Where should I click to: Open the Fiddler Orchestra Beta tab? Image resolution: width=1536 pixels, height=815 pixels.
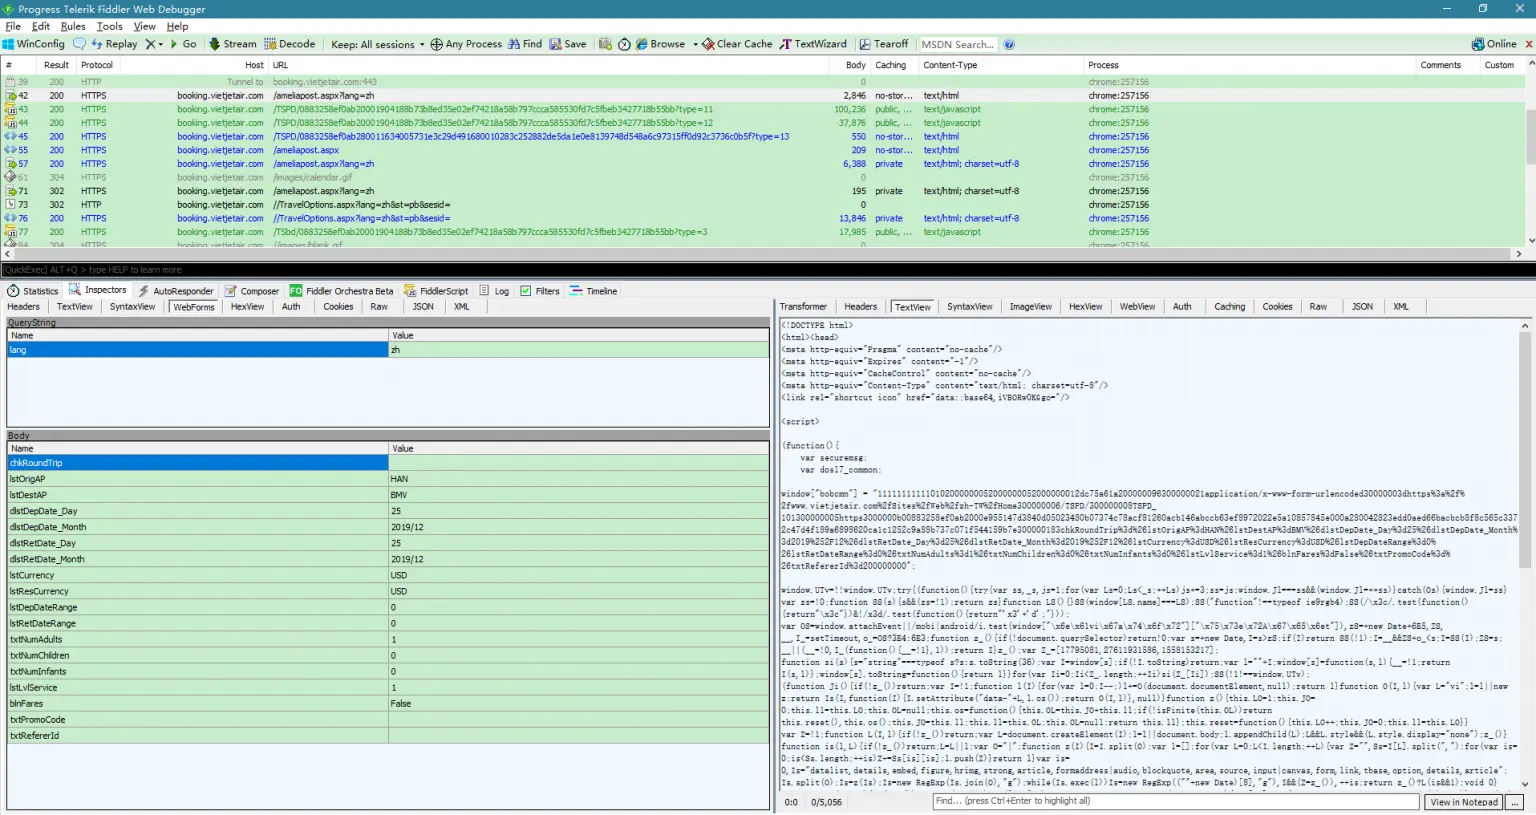[342, 291]
